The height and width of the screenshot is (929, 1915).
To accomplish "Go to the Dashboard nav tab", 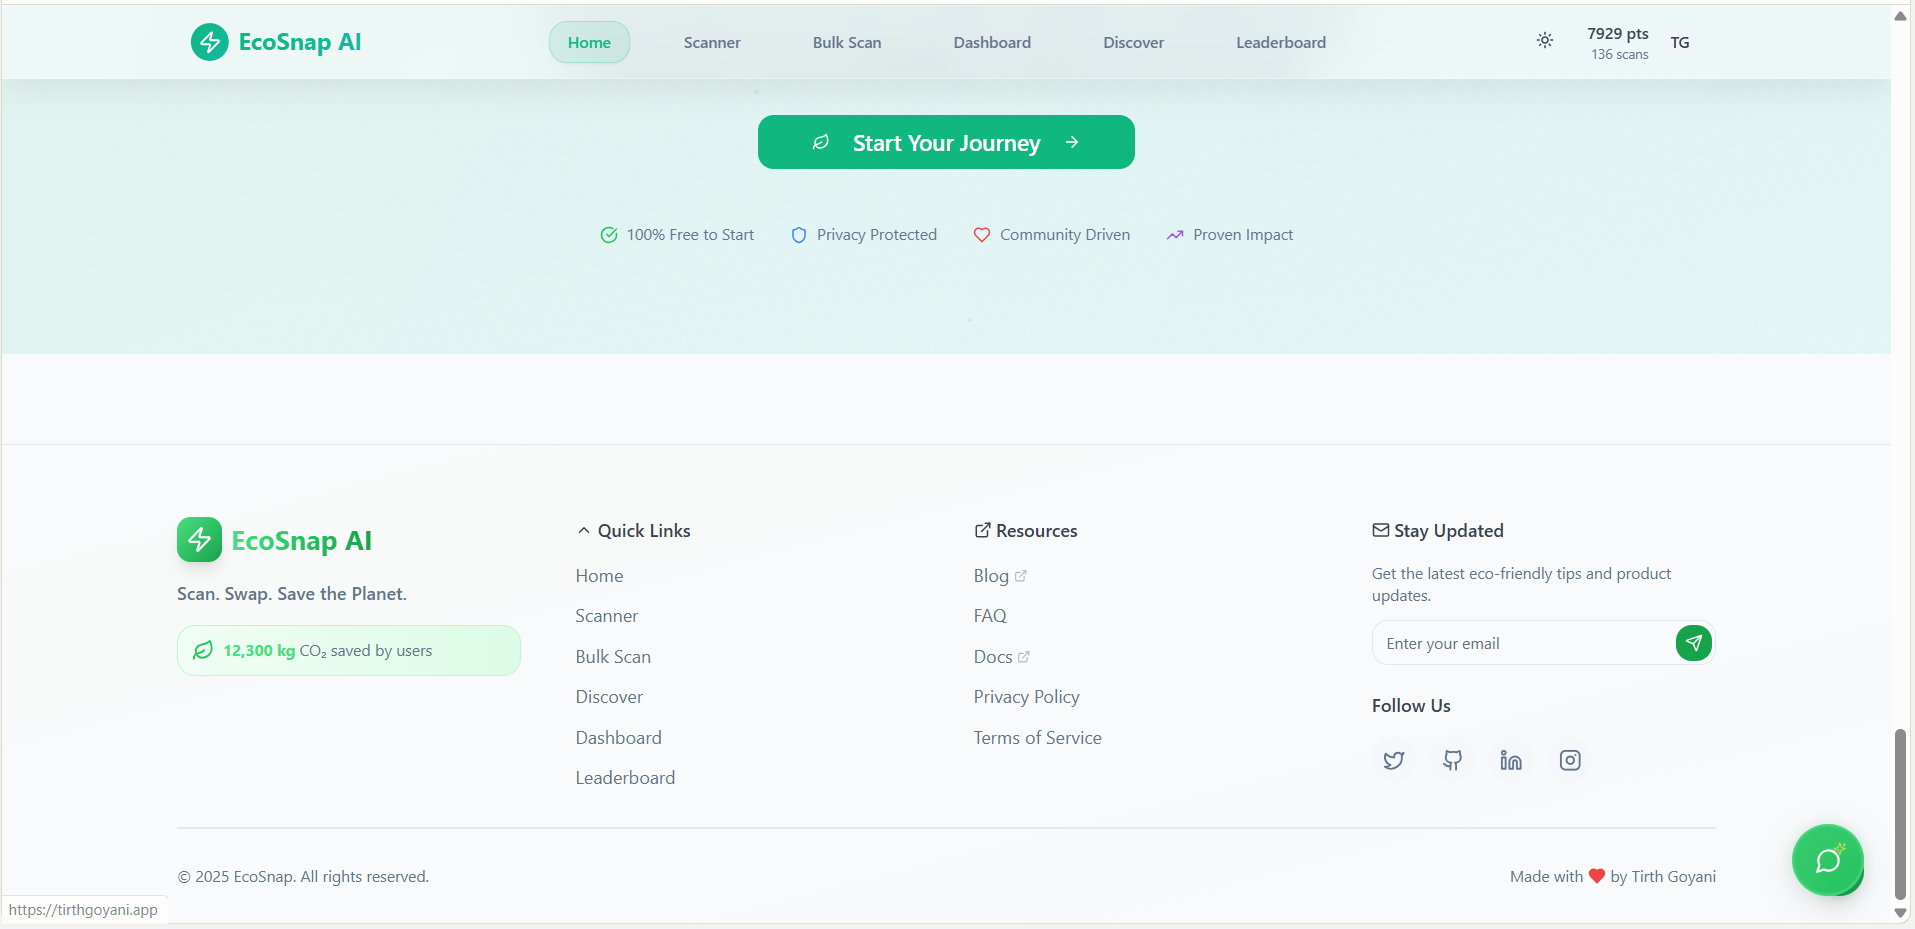I will 991,43.
